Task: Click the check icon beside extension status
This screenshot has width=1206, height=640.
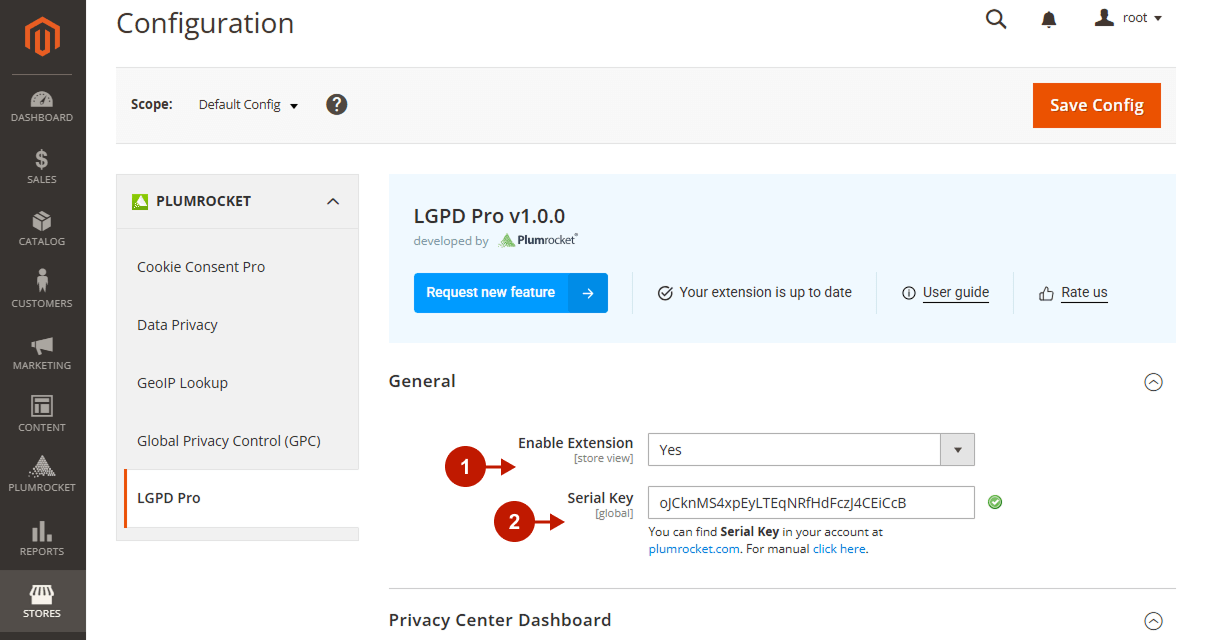Action: click(x=665, y=293)
